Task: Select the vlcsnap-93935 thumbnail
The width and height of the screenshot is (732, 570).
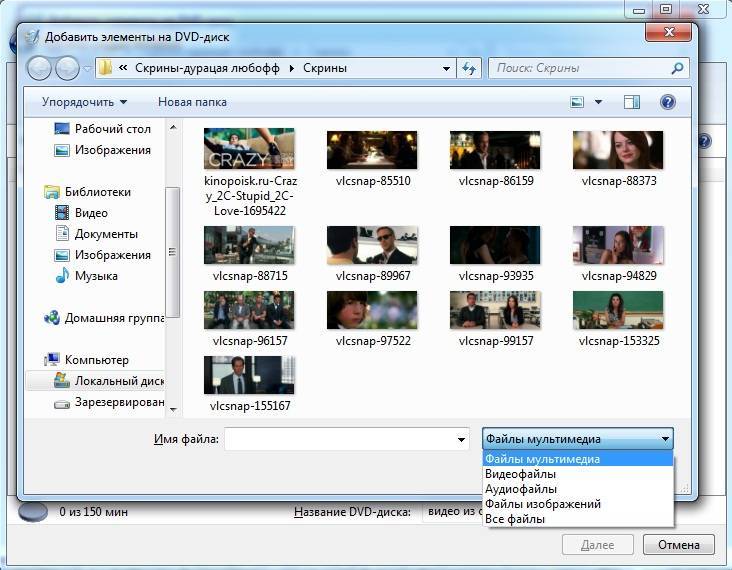Action: 495,245
